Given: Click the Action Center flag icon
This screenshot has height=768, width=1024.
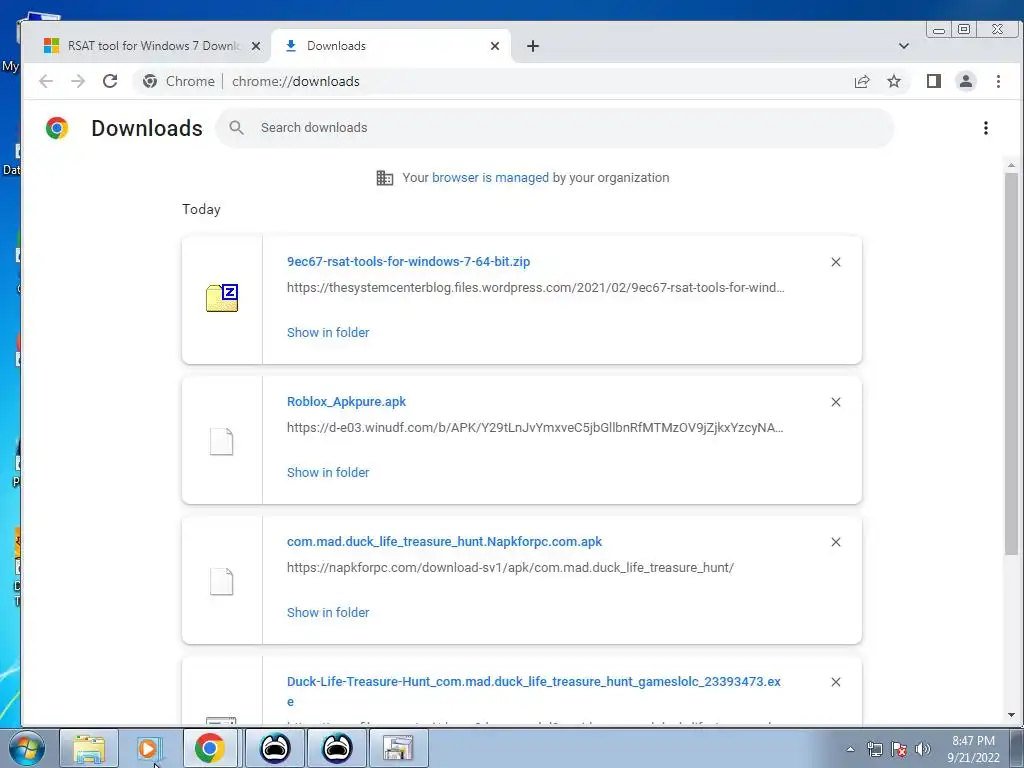Looking at the screenshot, I should coord(899,749).
